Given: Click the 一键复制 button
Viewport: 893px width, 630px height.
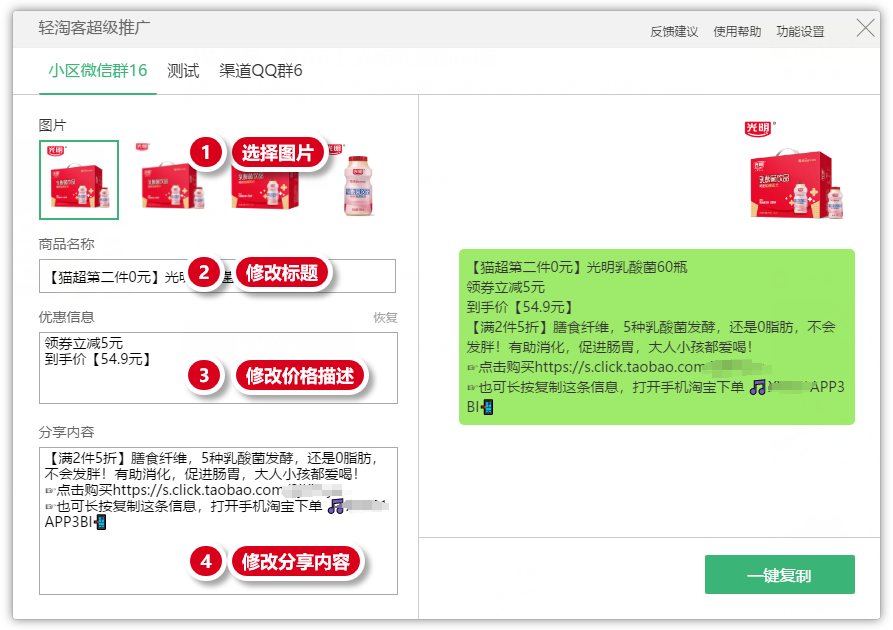Looking at the screenshot, I should pos(780,575).
